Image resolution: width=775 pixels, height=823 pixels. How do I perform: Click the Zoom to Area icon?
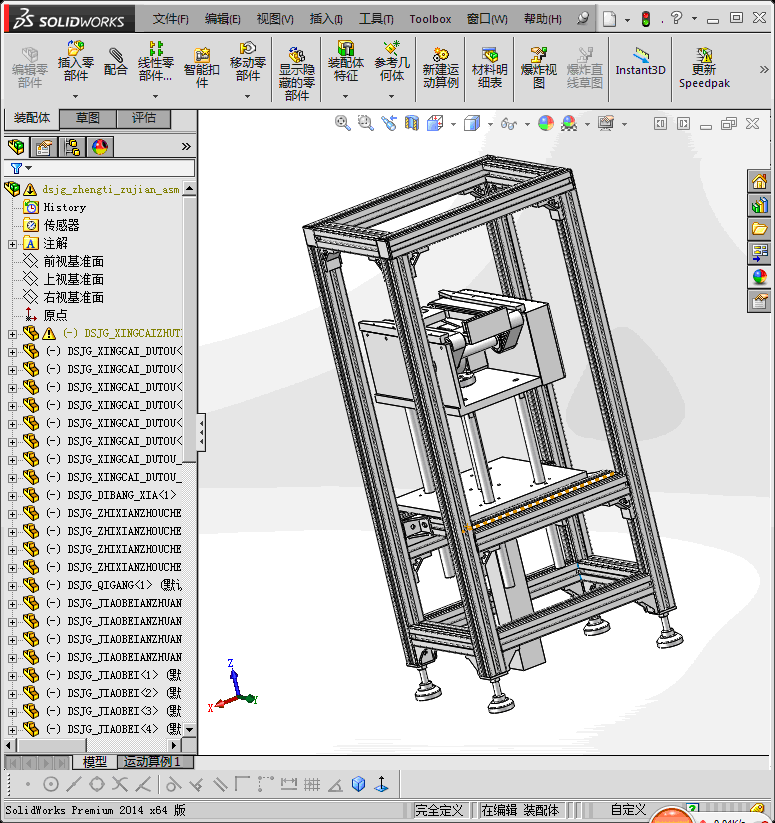click(x=365, y=123)
